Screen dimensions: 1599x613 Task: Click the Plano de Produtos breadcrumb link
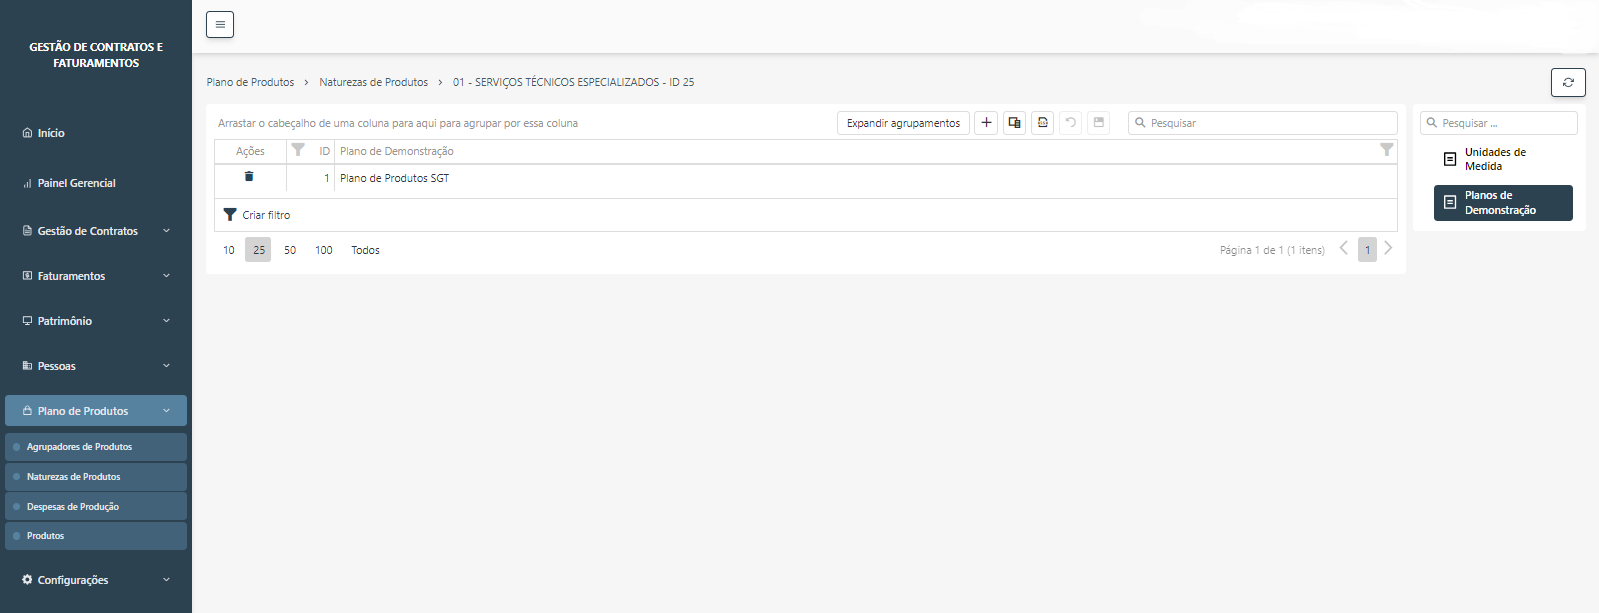pyautogui.click(x=250, y=82)
